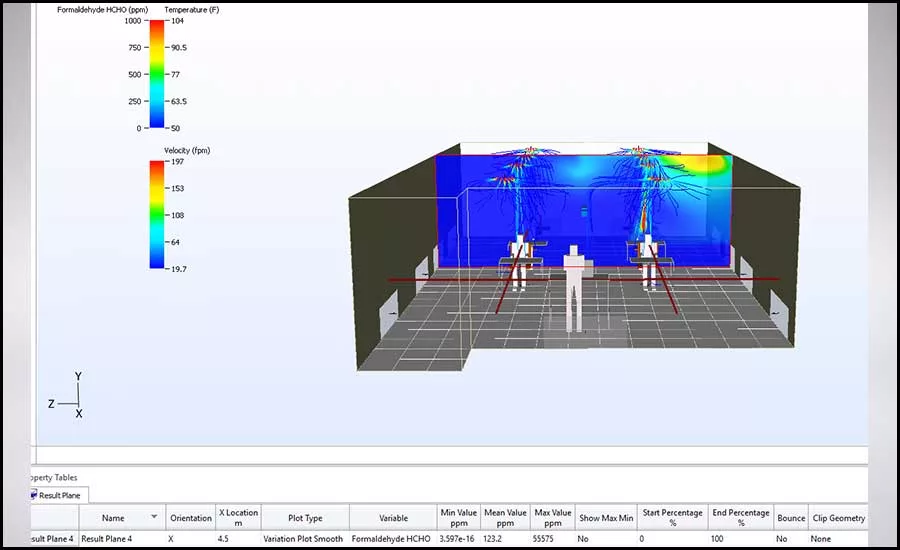Click the Variable column header

point(393,517)
